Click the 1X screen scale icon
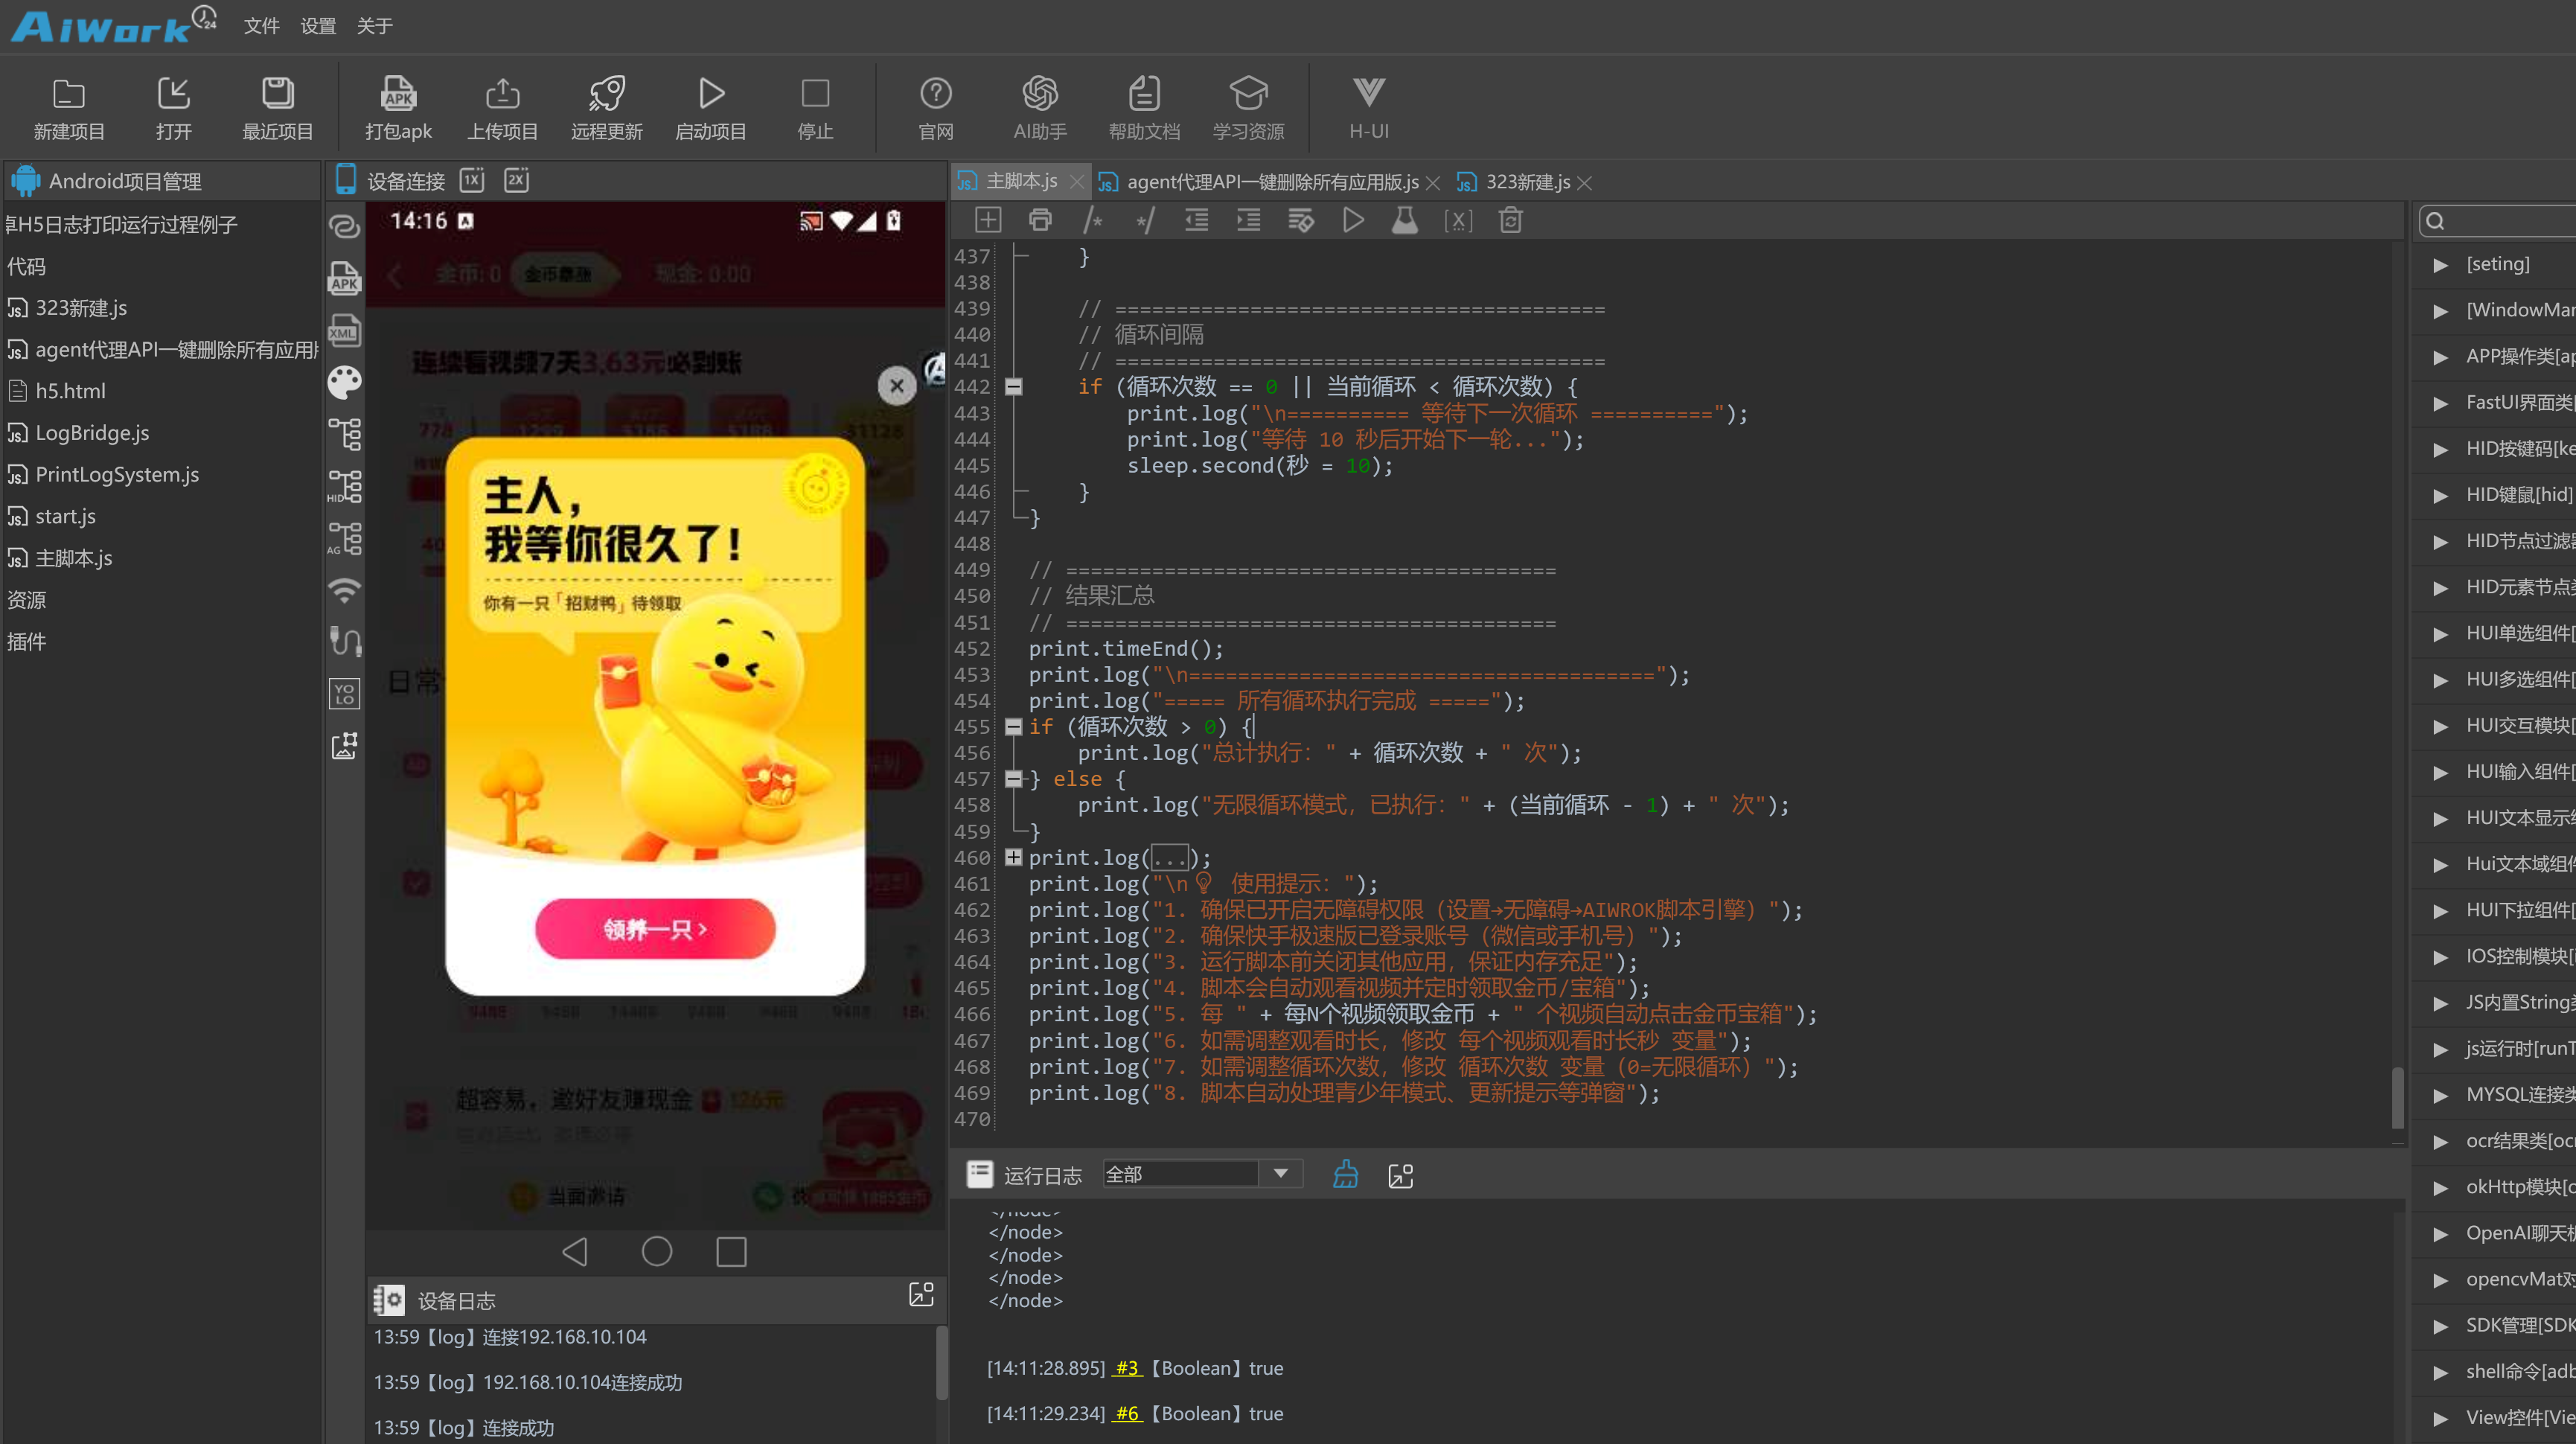This screenshot has width=2576, height=1444. tap(472, 180)
